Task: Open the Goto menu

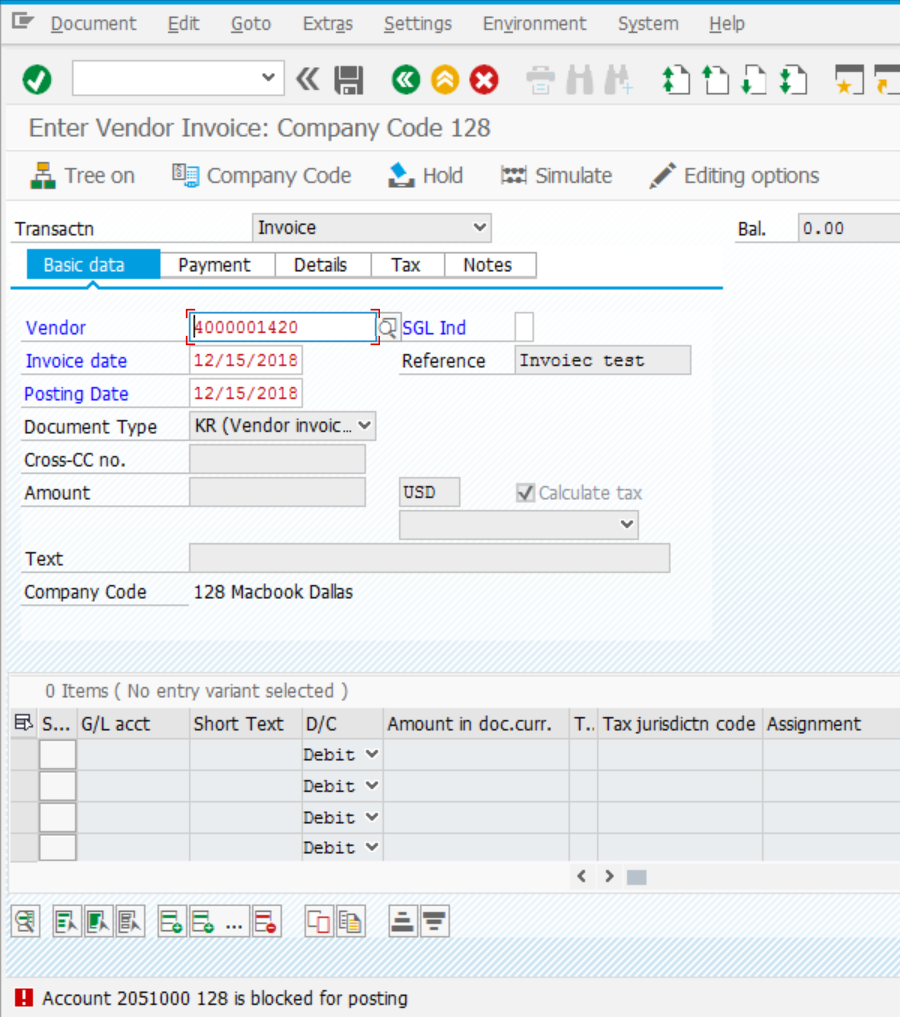Action: click(x=251, y=23)
